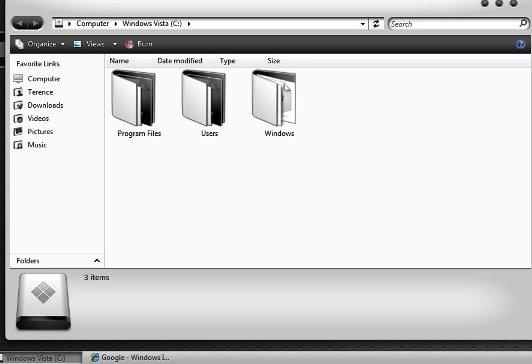This screenshot has width=532, height=364.
Task: Open Music in Favorite Links
Action: [x=37, y=145]
